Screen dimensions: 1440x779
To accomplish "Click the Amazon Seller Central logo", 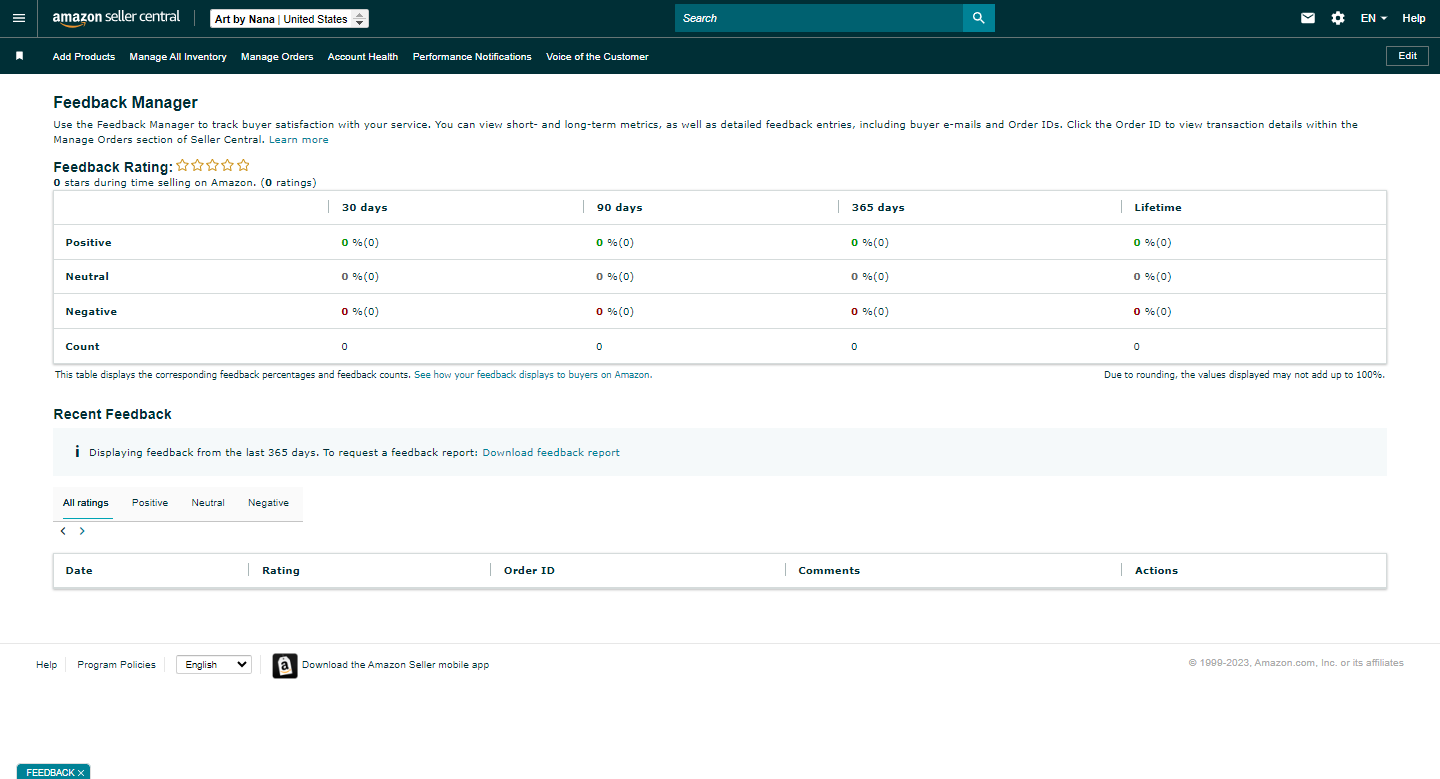I will [x=116, y=18].
